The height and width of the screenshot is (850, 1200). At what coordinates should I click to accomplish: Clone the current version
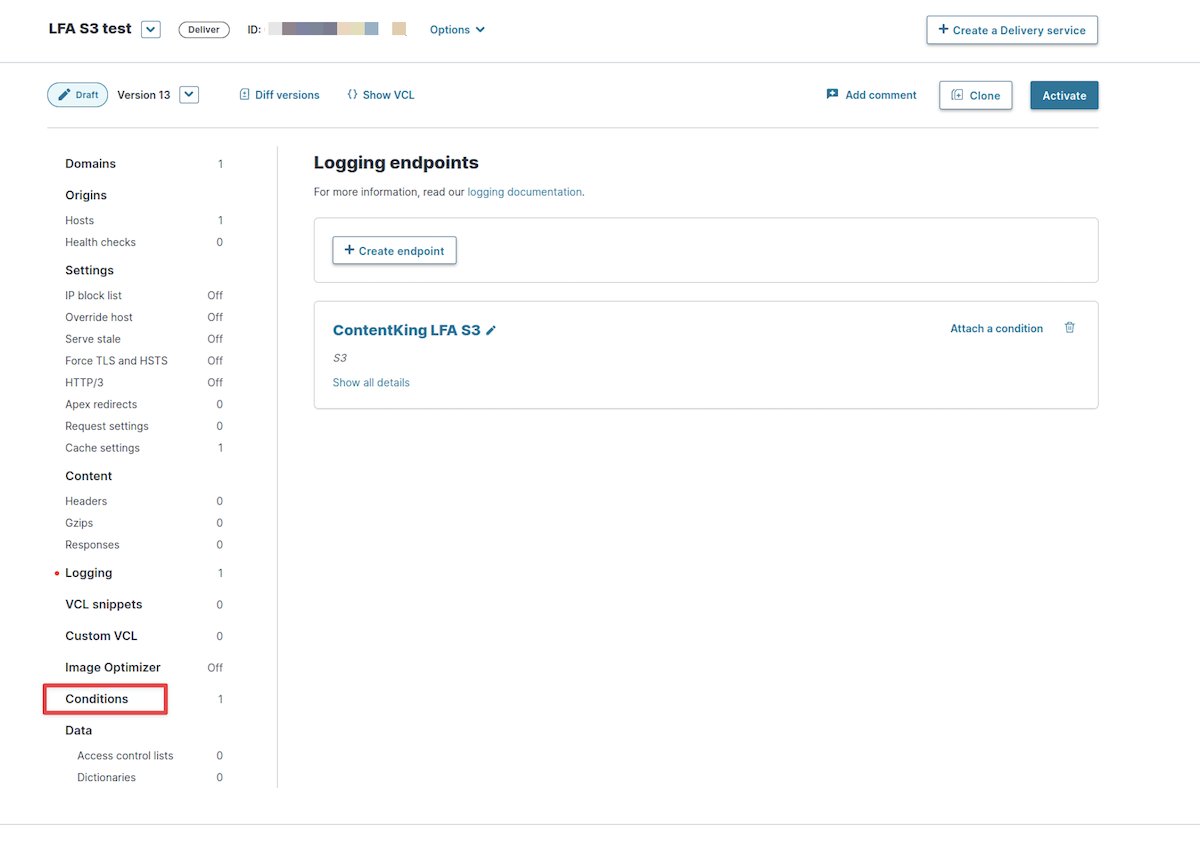(976, 95)
